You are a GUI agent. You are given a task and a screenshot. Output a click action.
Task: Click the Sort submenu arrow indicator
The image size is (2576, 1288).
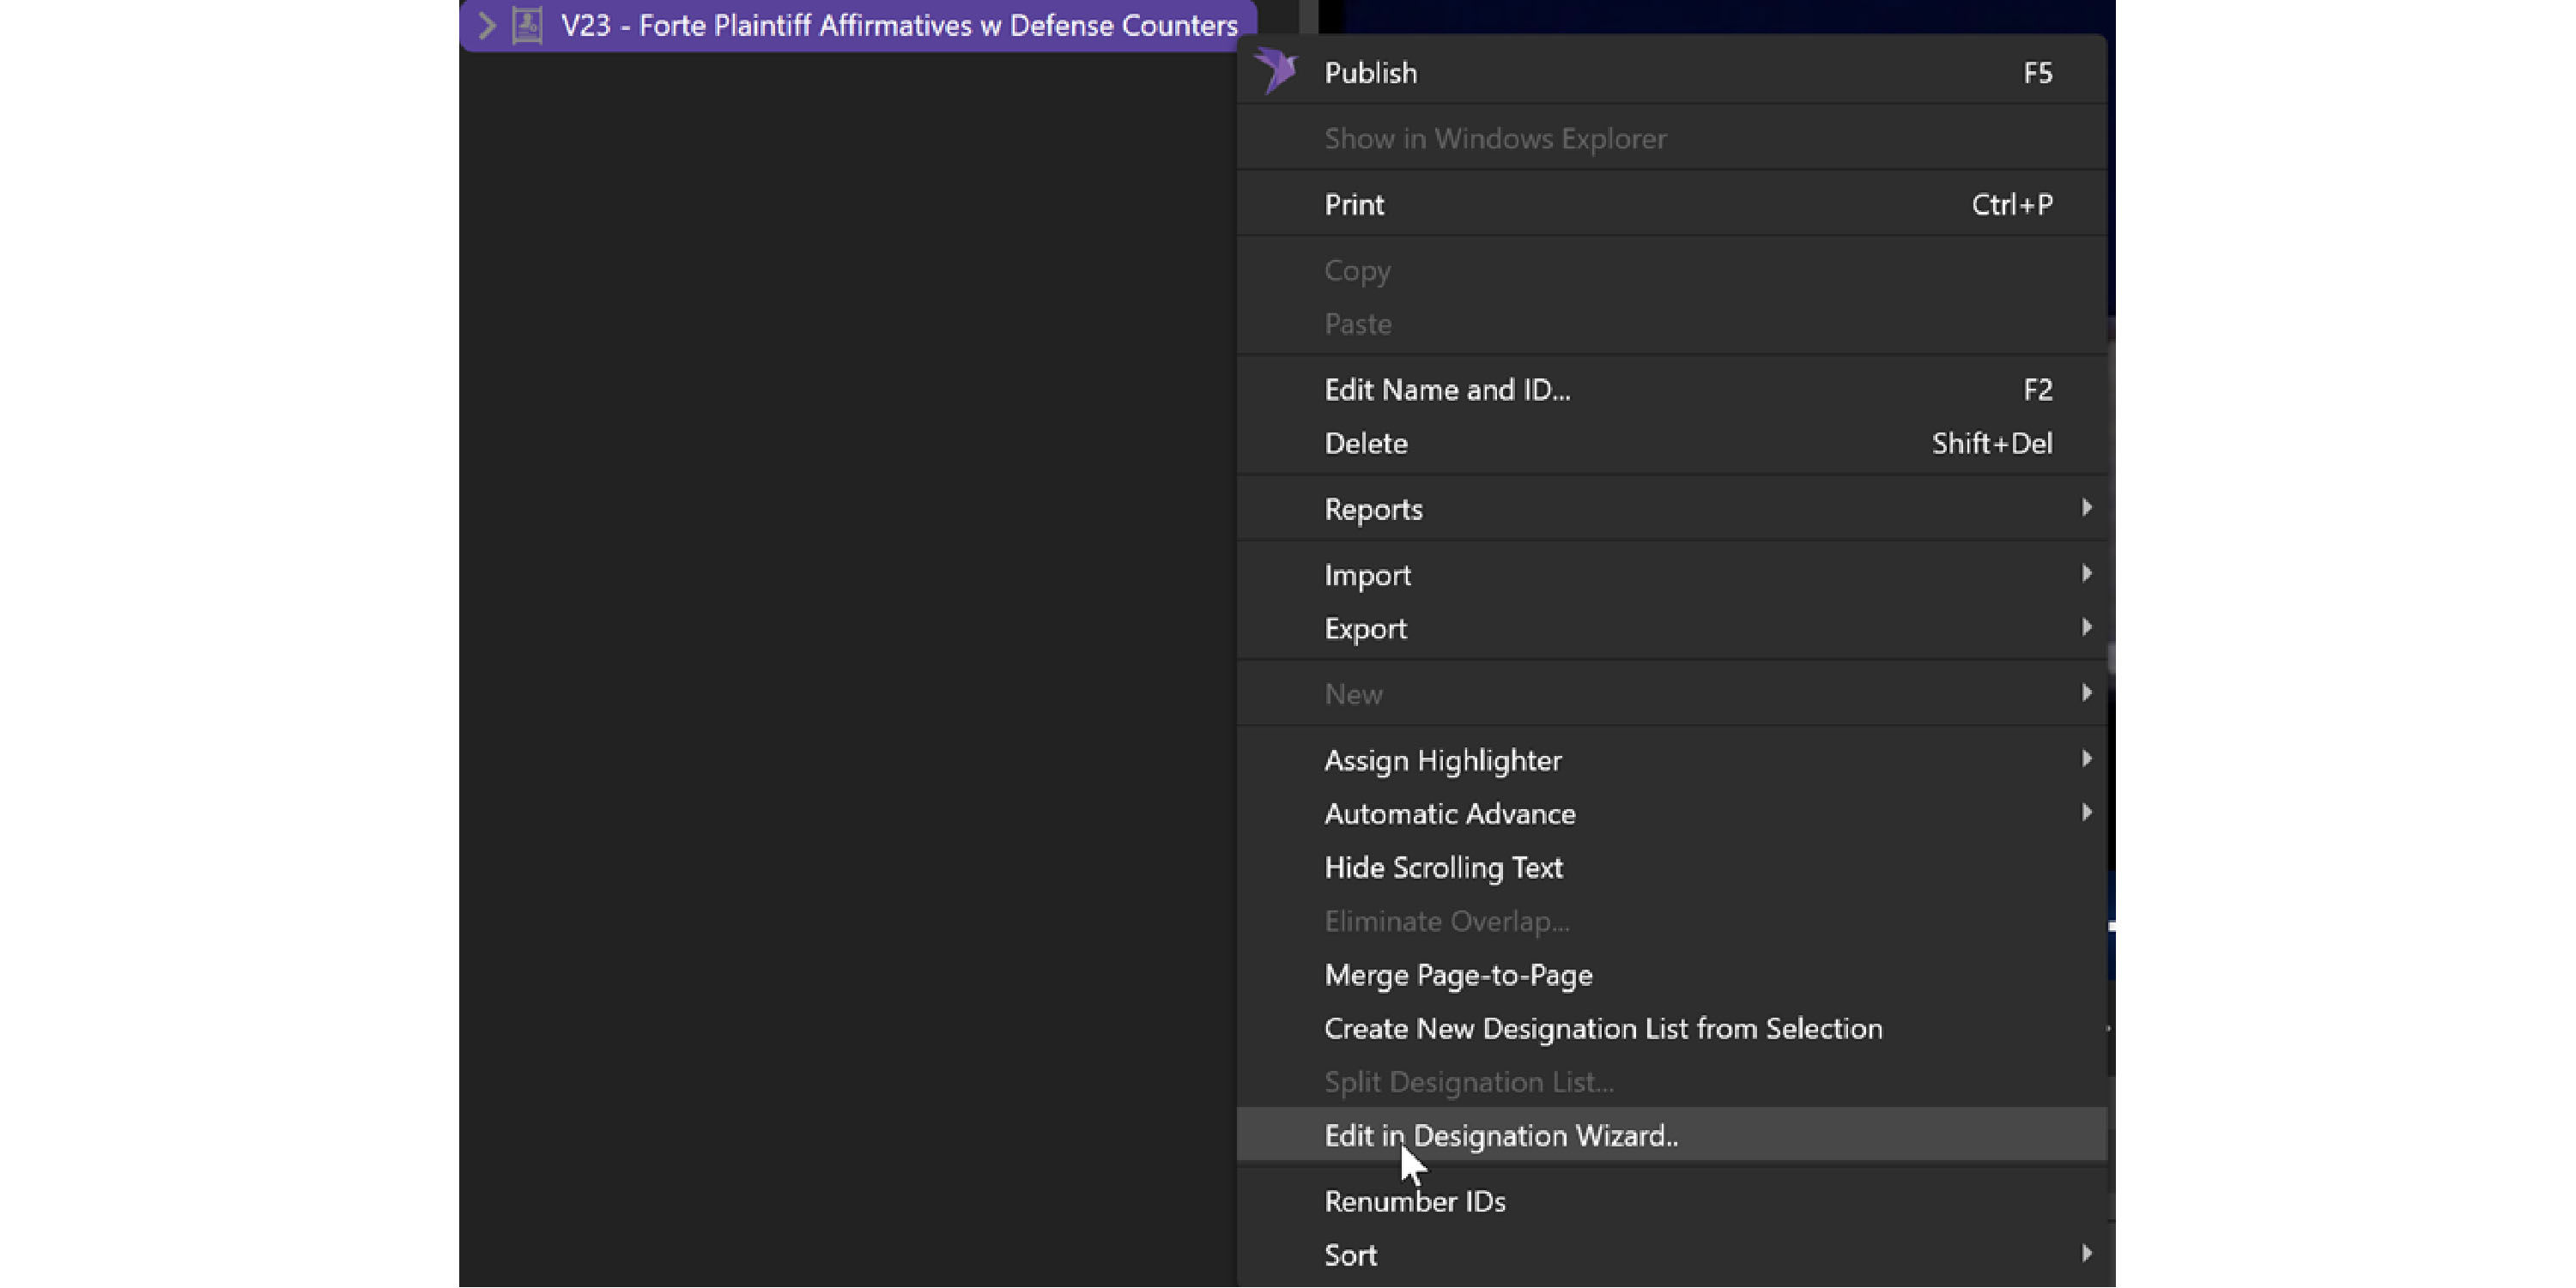[x=2086, y=1254]
